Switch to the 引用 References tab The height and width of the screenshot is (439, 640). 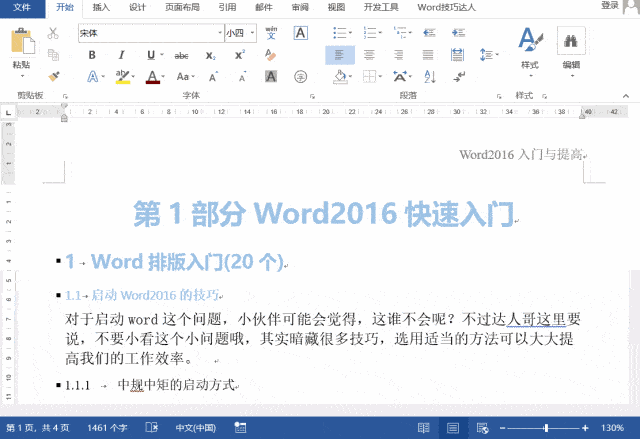[227, 7]
